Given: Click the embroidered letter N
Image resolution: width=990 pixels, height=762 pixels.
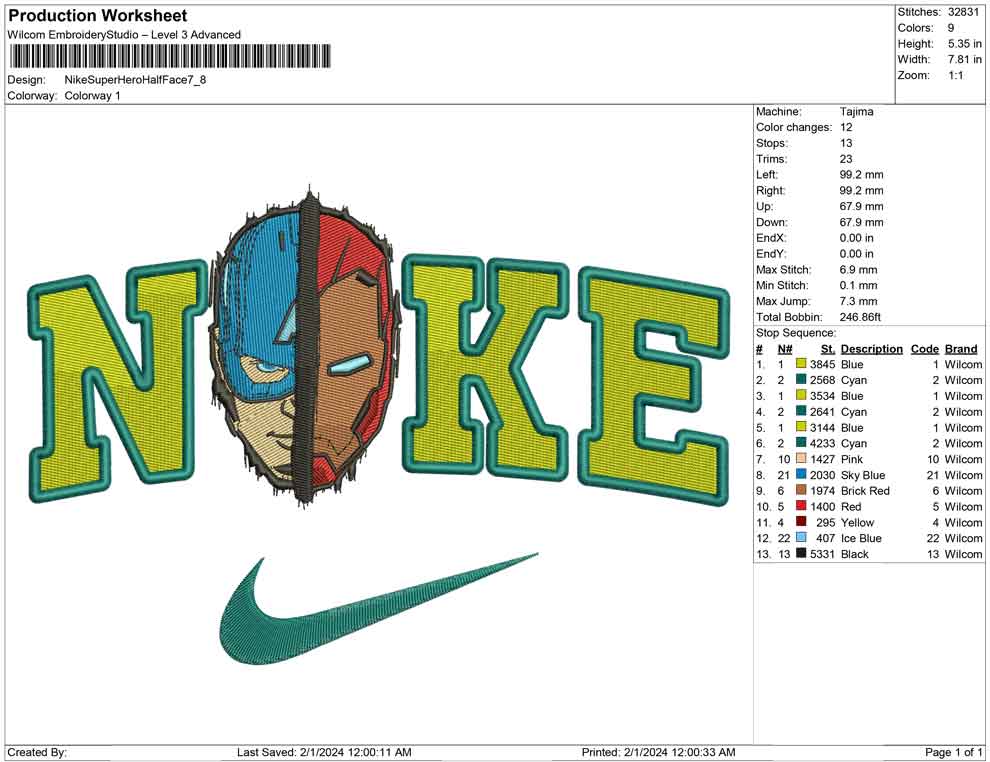Looking at the screenshot, I should (x=119, y=382).
